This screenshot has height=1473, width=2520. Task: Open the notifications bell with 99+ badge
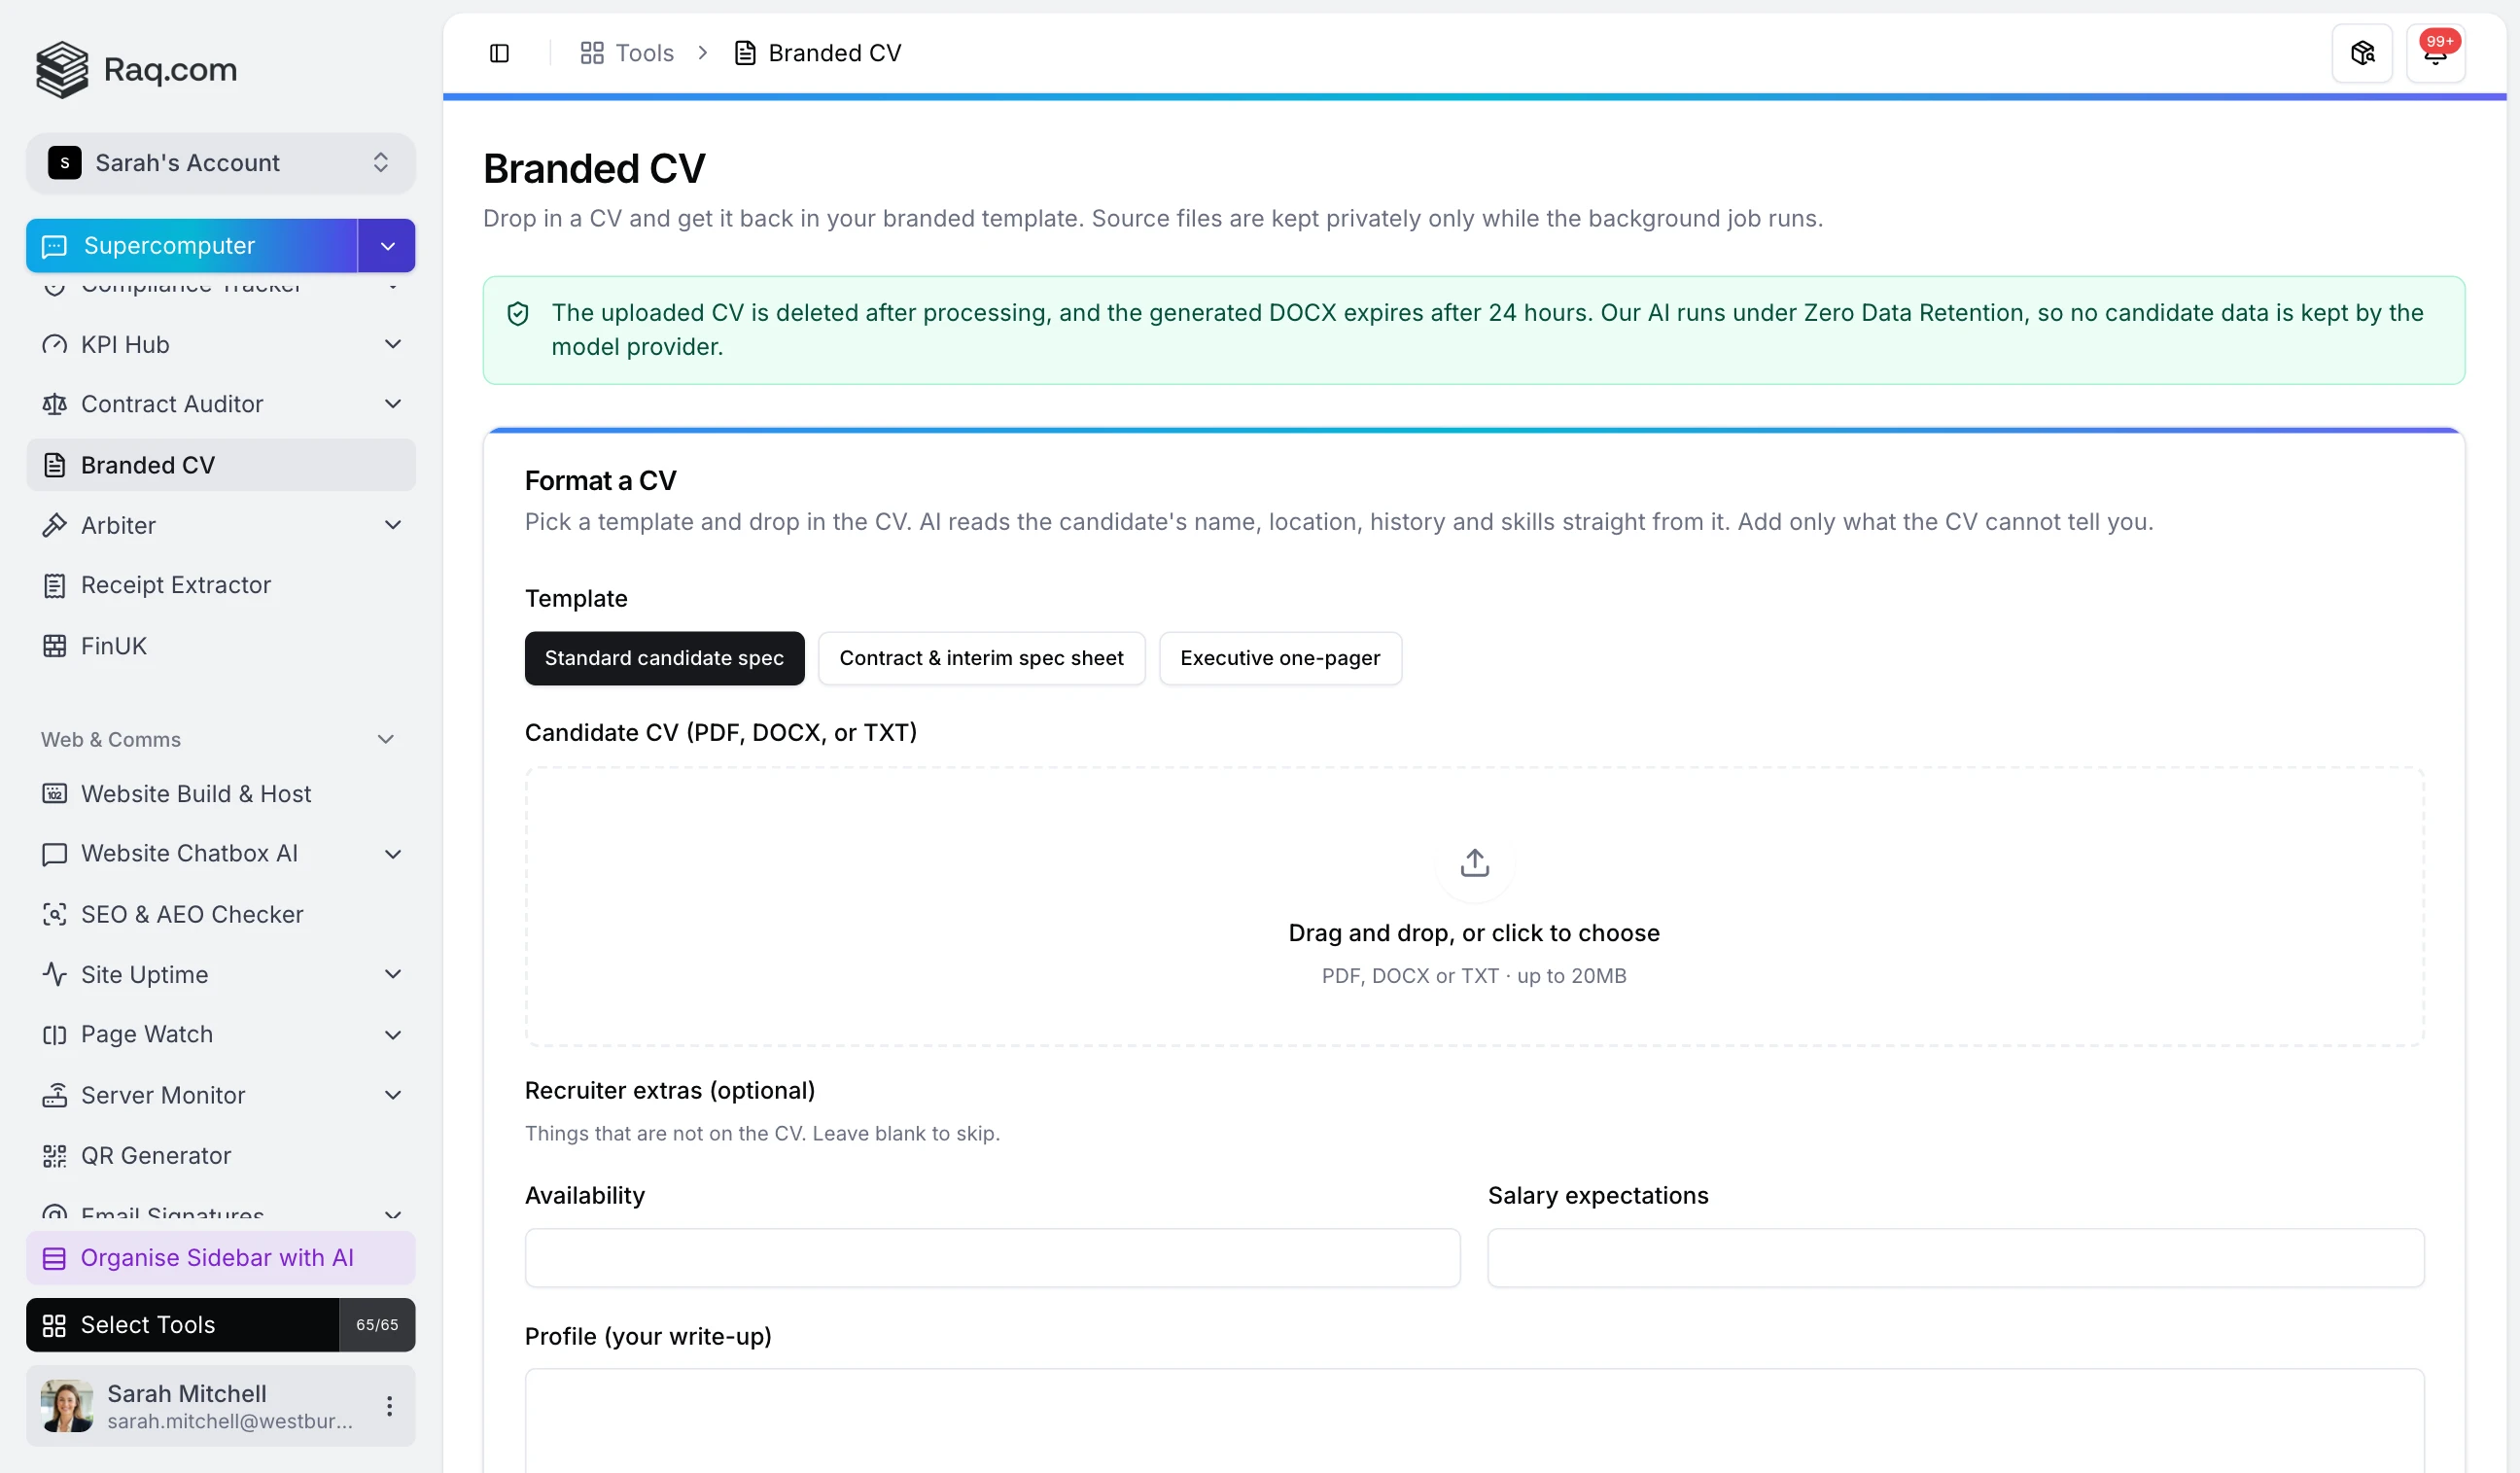click(2435, 53)
